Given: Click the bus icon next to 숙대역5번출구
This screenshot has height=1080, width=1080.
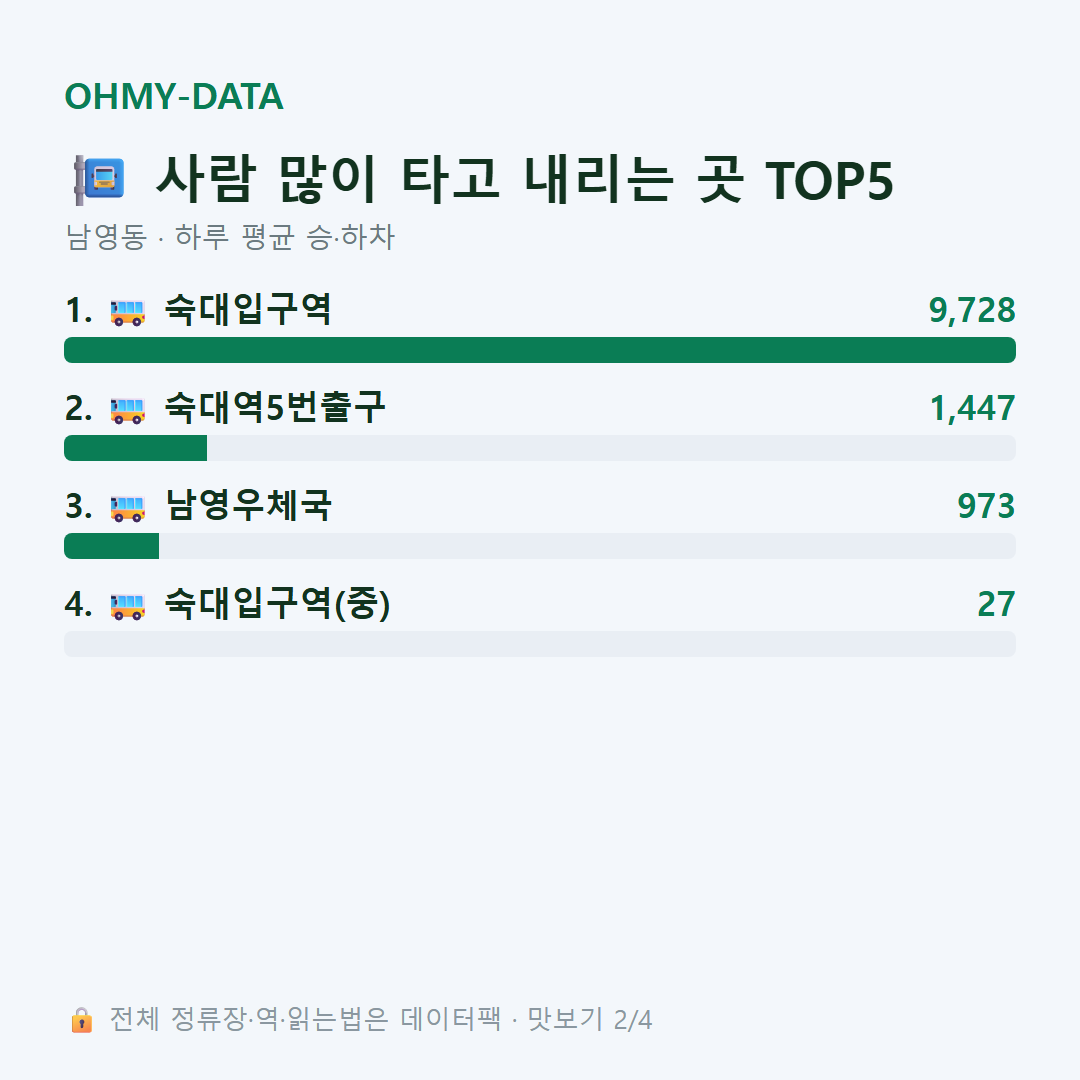Looking at the screenshot, I should point(128,410).
